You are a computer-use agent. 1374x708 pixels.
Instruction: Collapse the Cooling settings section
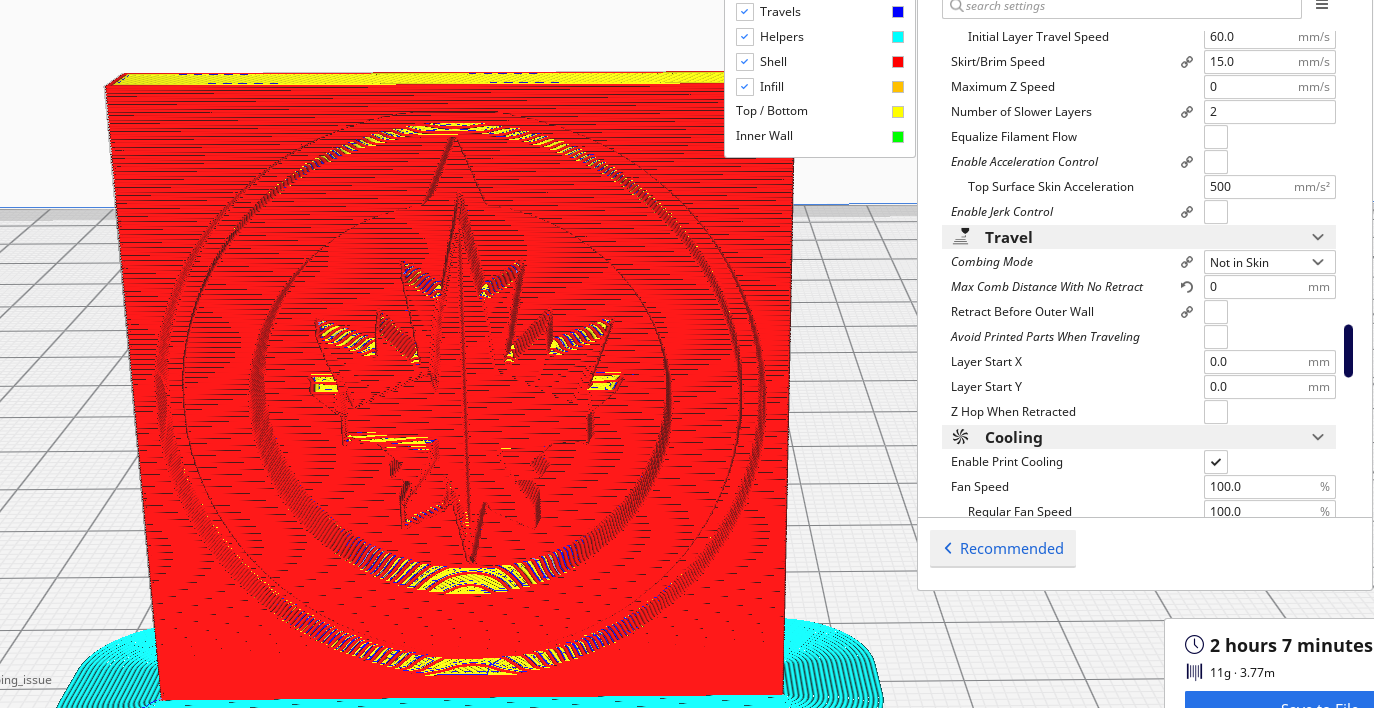click(1318, 437)
